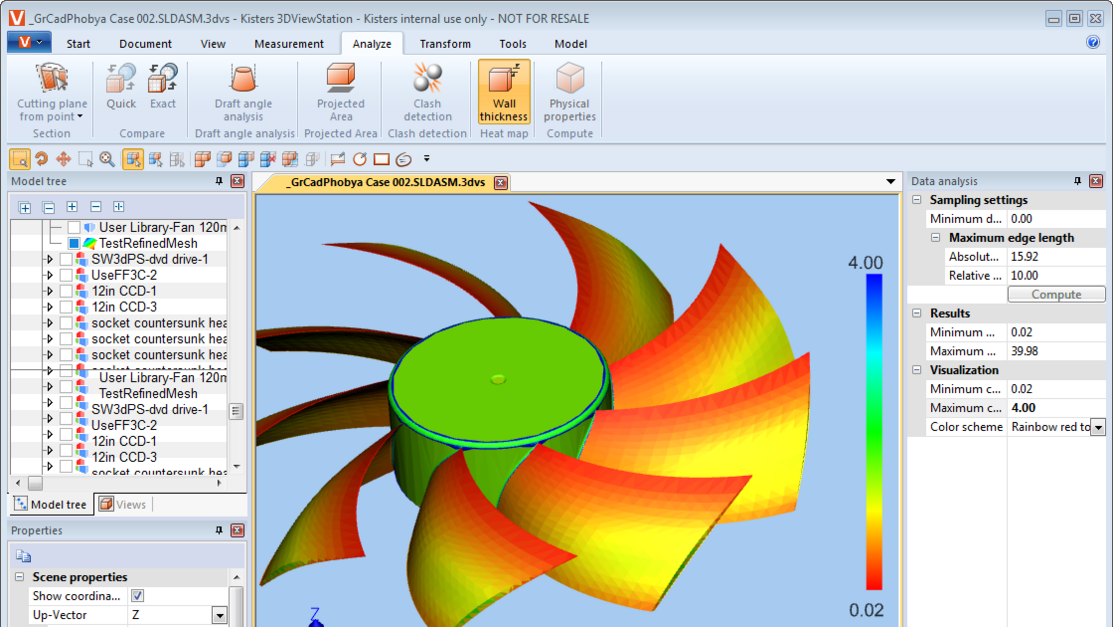Open the quick toolbar overflow arrow
Viewport: 1113px width, 627px height.
coord(427,159)
